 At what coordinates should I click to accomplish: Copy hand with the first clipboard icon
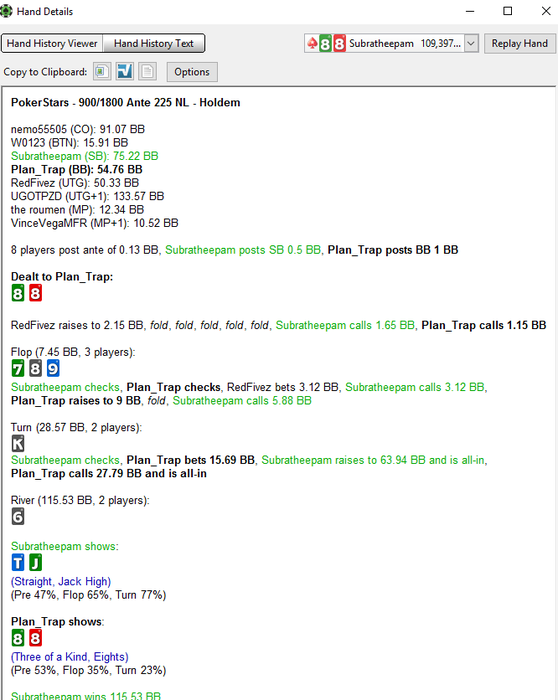coord(102,71)
